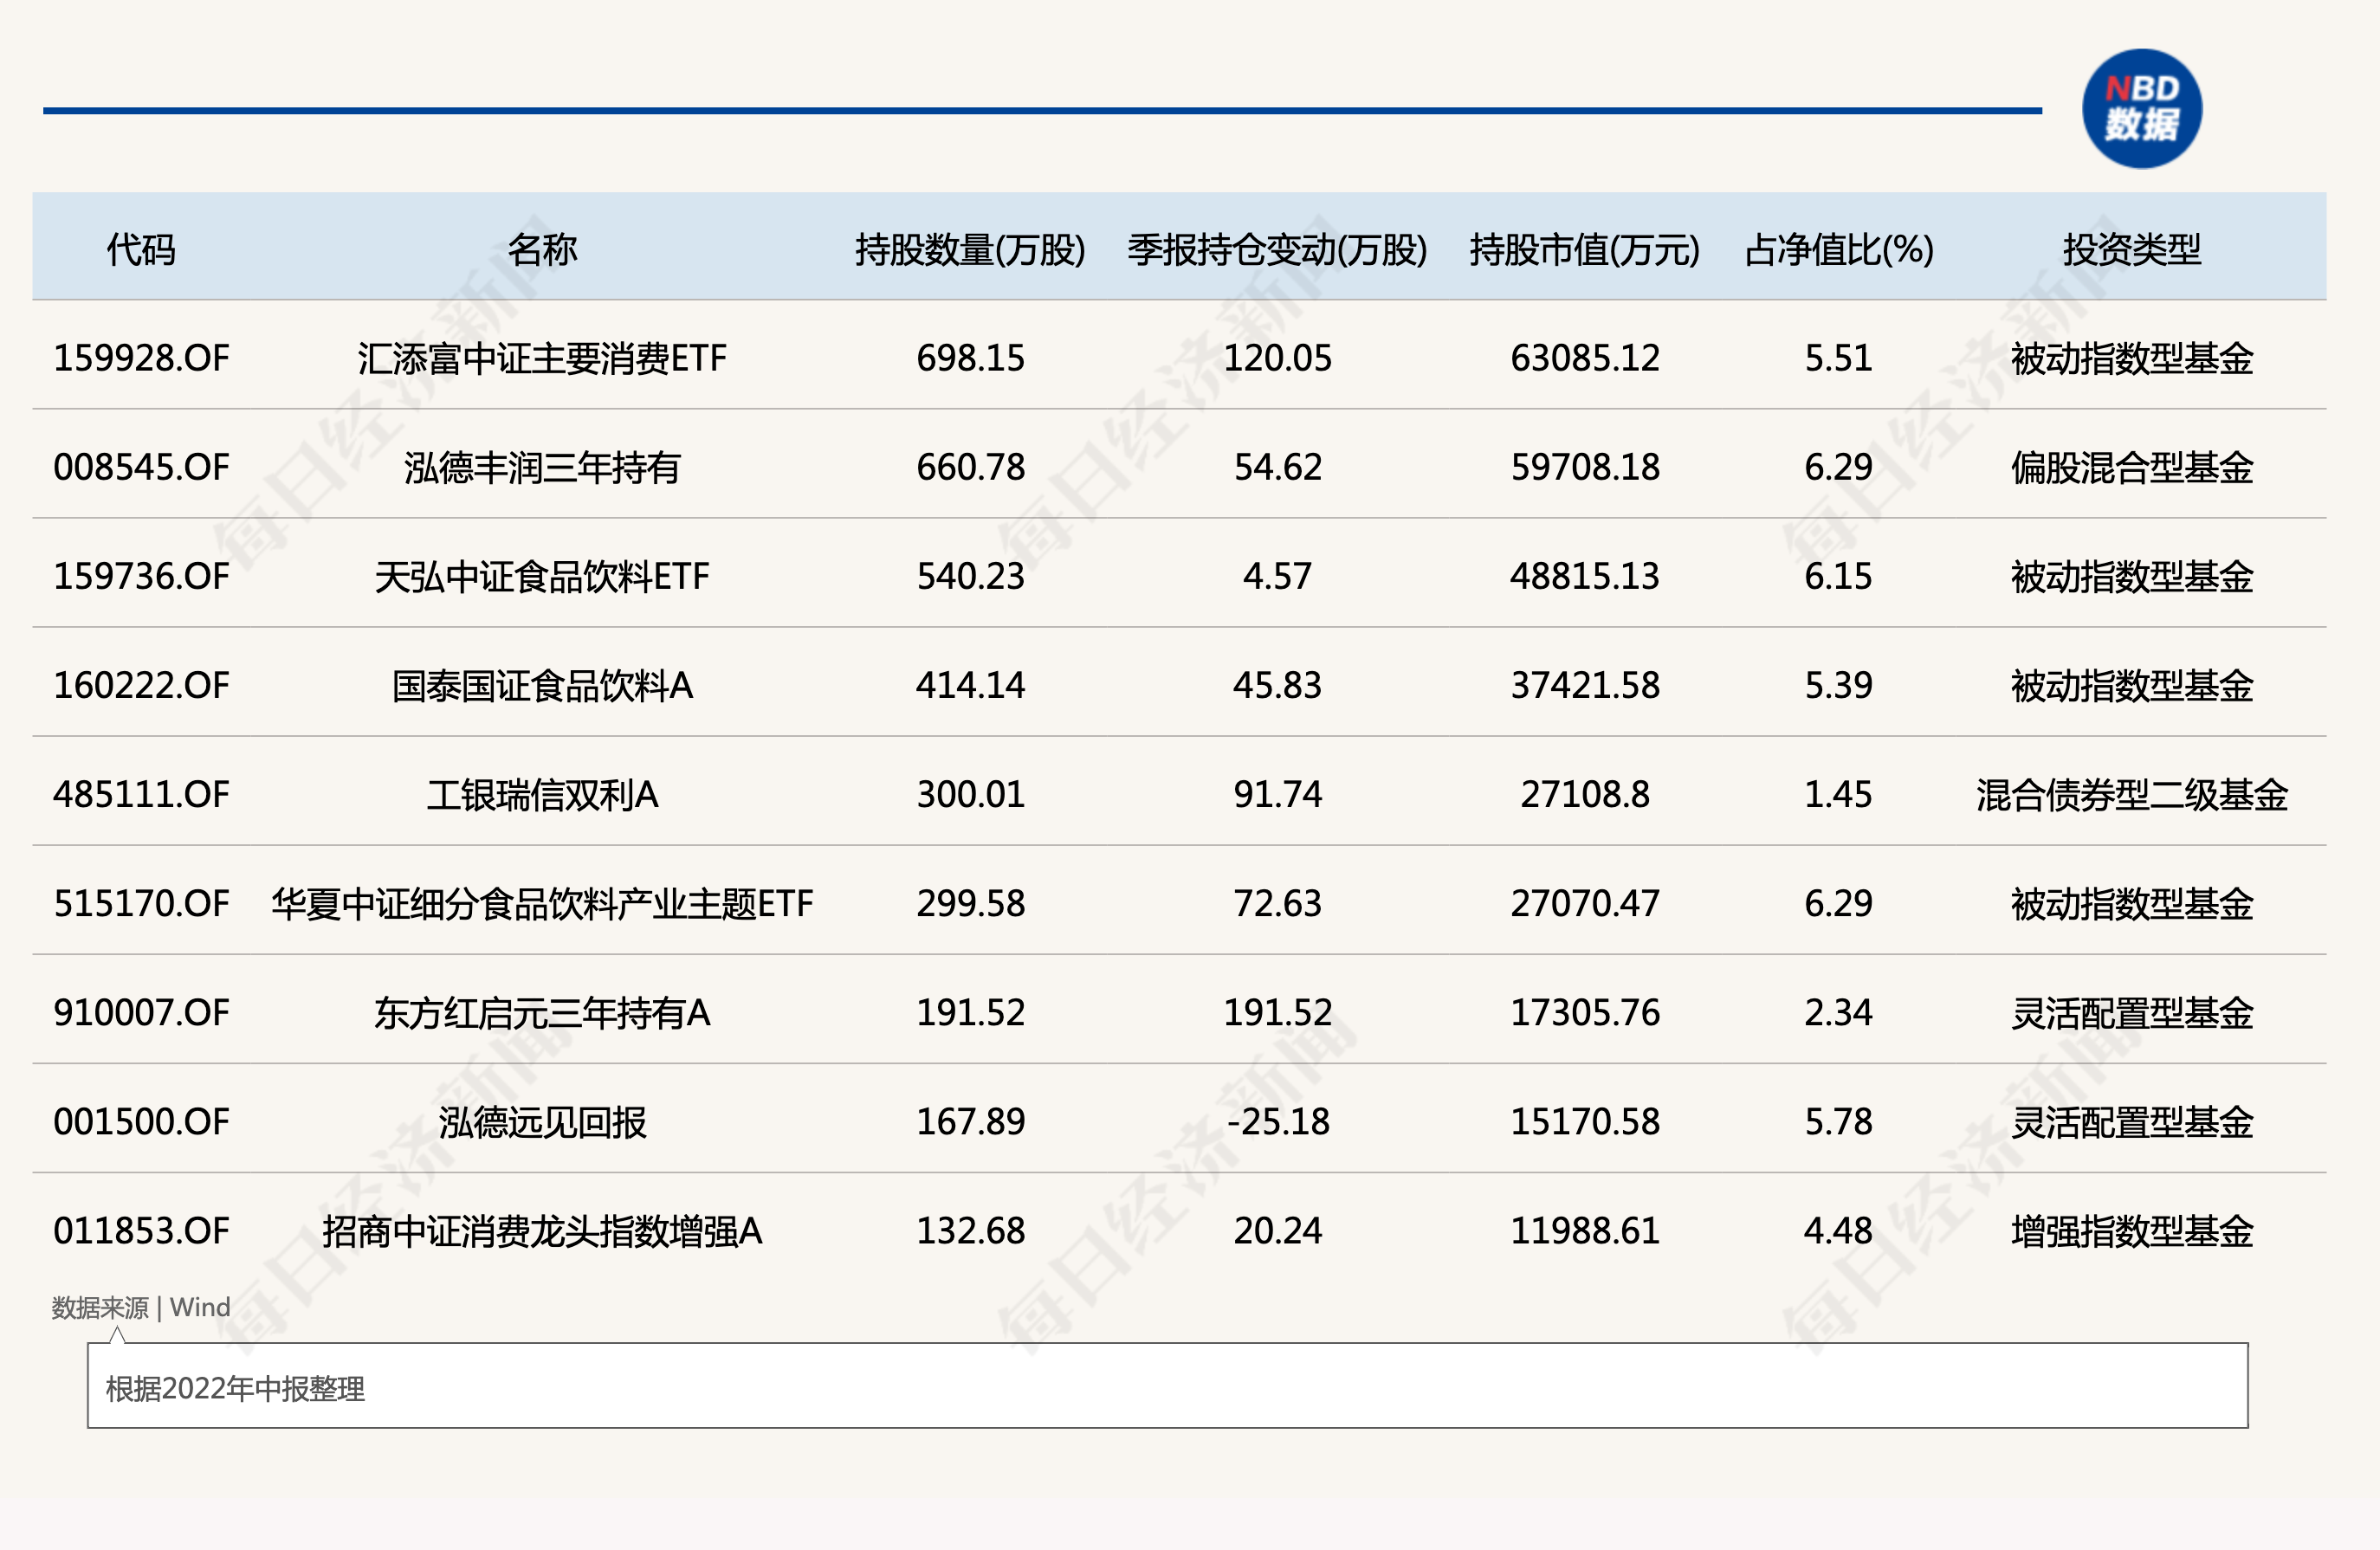Click the NBD数据 round logo
Image resolution: width=2380 pixels, height=1550 pixels.
(2141, 108)
